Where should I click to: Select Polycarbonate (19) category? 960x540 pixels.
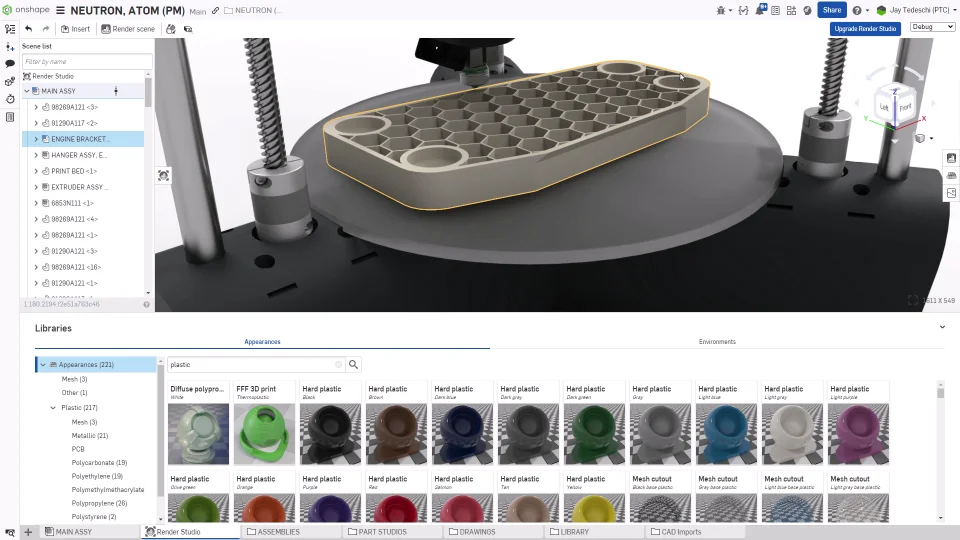point(99,462)
